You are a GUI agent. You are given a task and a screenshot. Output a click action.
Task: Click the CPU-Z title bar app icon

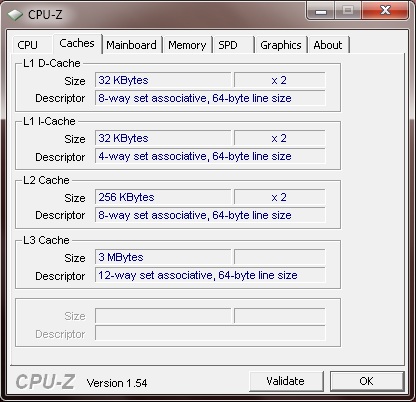coord(15,15)
